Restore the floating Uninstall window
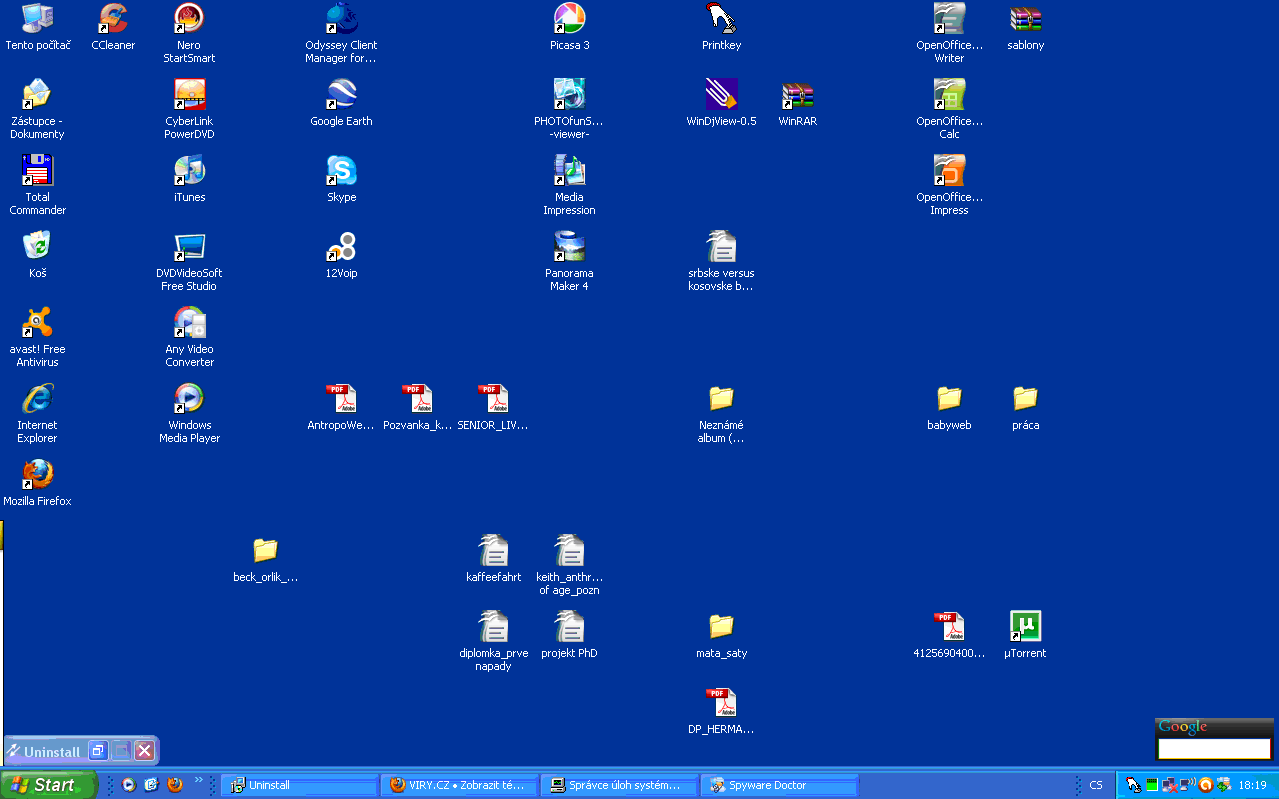 click(x=97, y=751)
